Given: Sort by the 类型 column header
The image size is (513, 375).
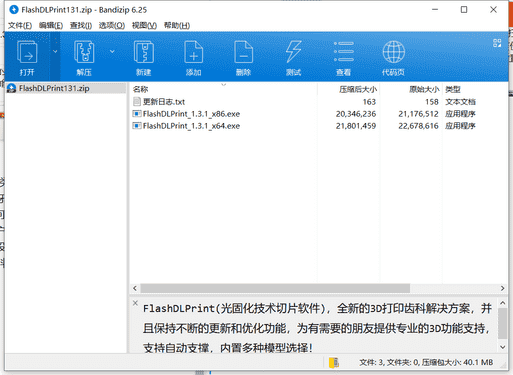Looking at the screenshot, I should click(475, 89).
